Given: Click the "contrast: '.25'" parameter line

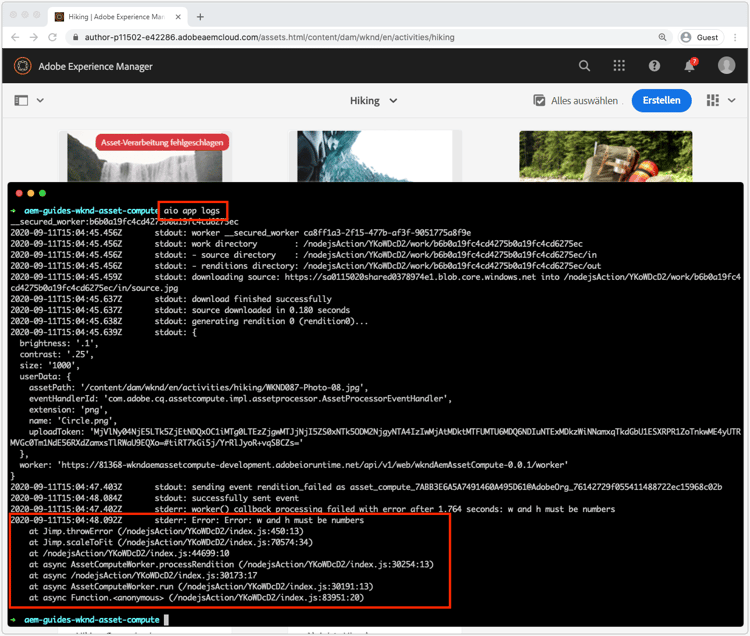Looking at the screenshot, I should click(x=56, y=354).
